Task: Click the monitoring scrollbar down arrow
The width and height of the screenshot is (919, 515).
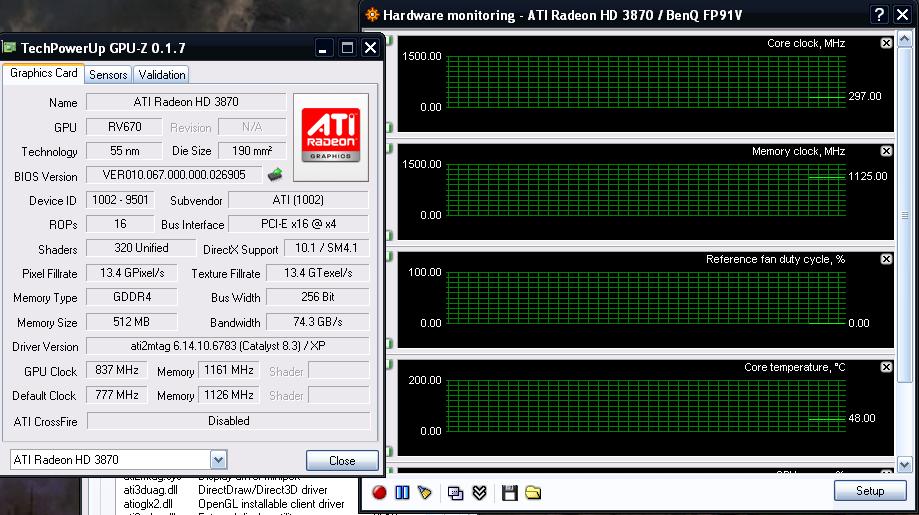Action: (904, 465)
